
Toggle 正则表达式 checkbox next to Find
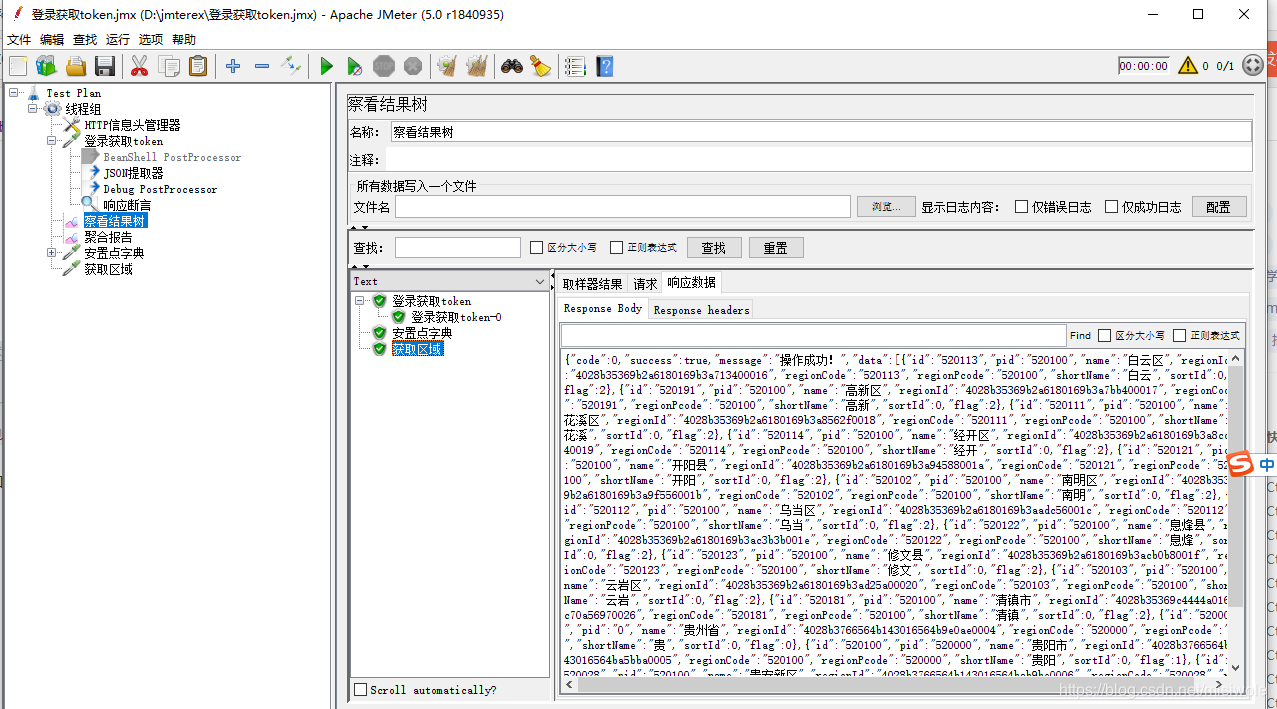click(1180, 335)
